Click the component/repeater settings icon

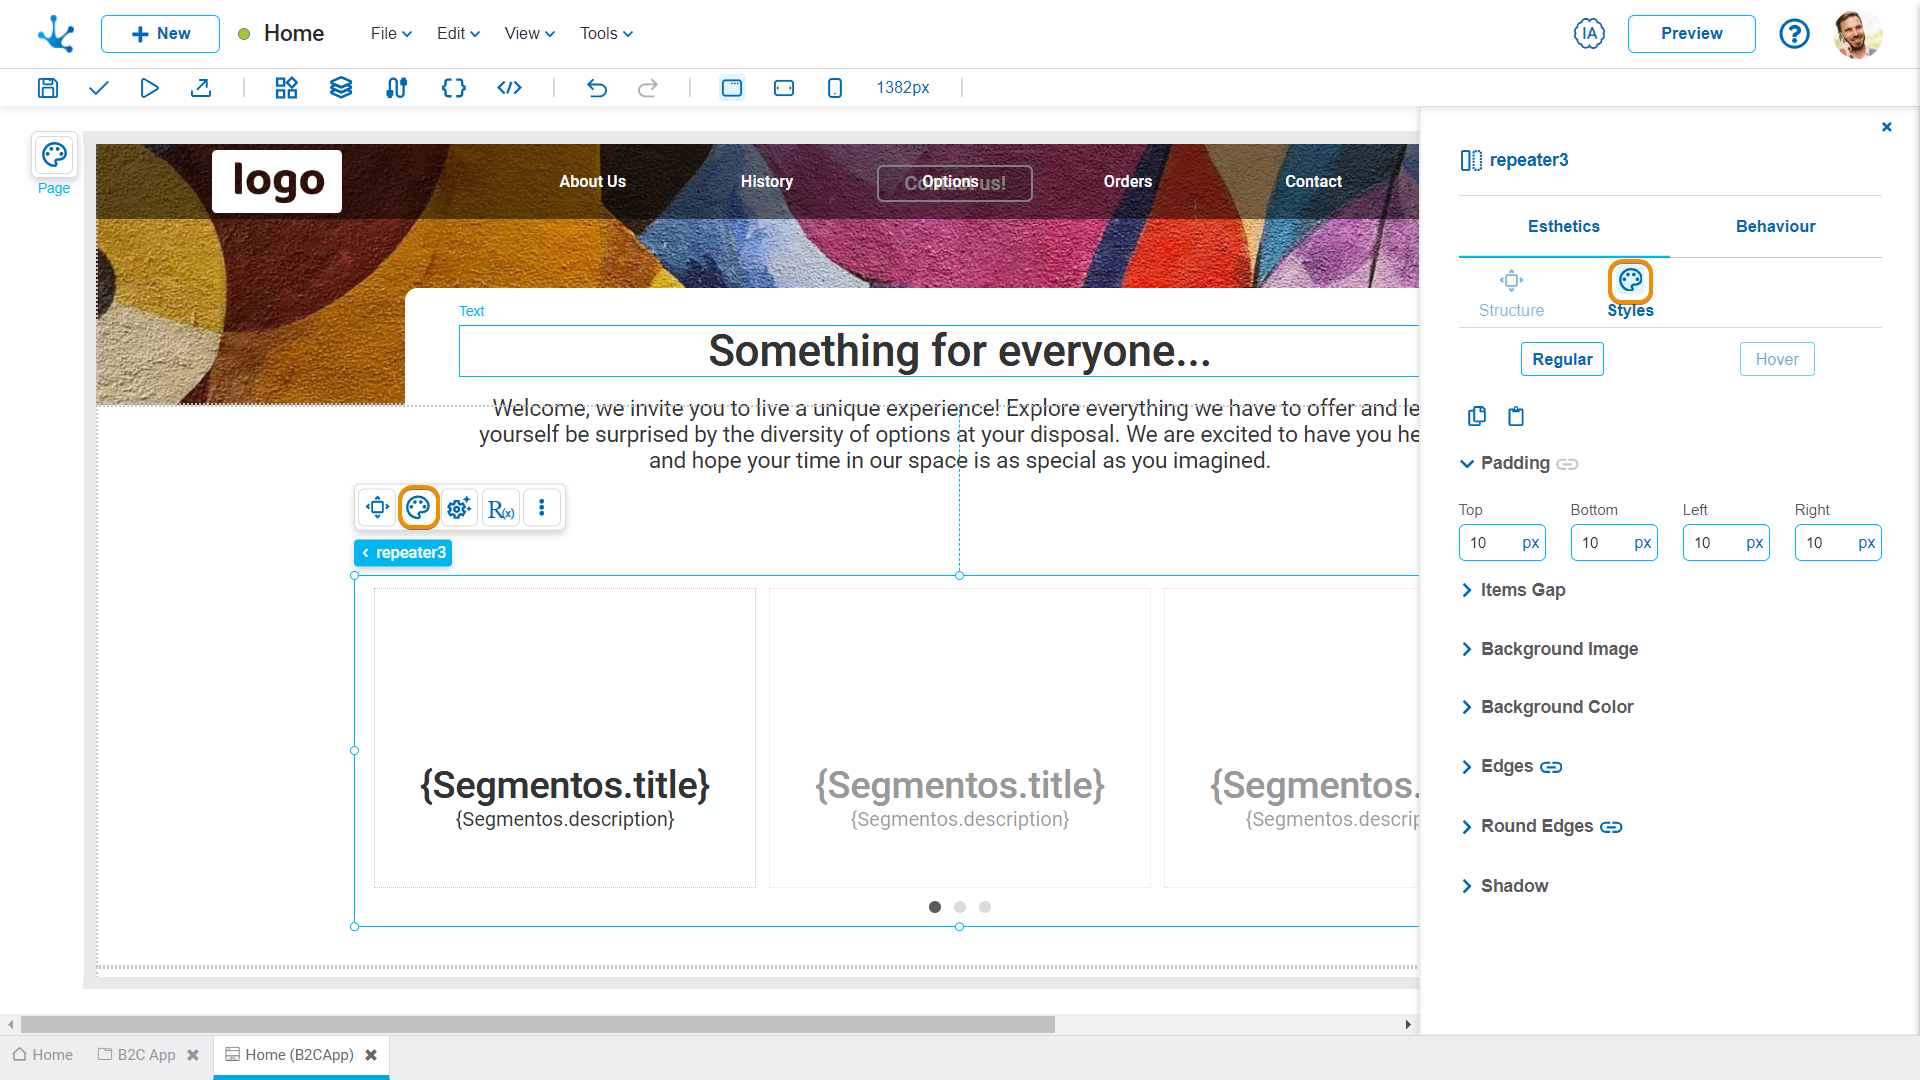click(459, 508)
